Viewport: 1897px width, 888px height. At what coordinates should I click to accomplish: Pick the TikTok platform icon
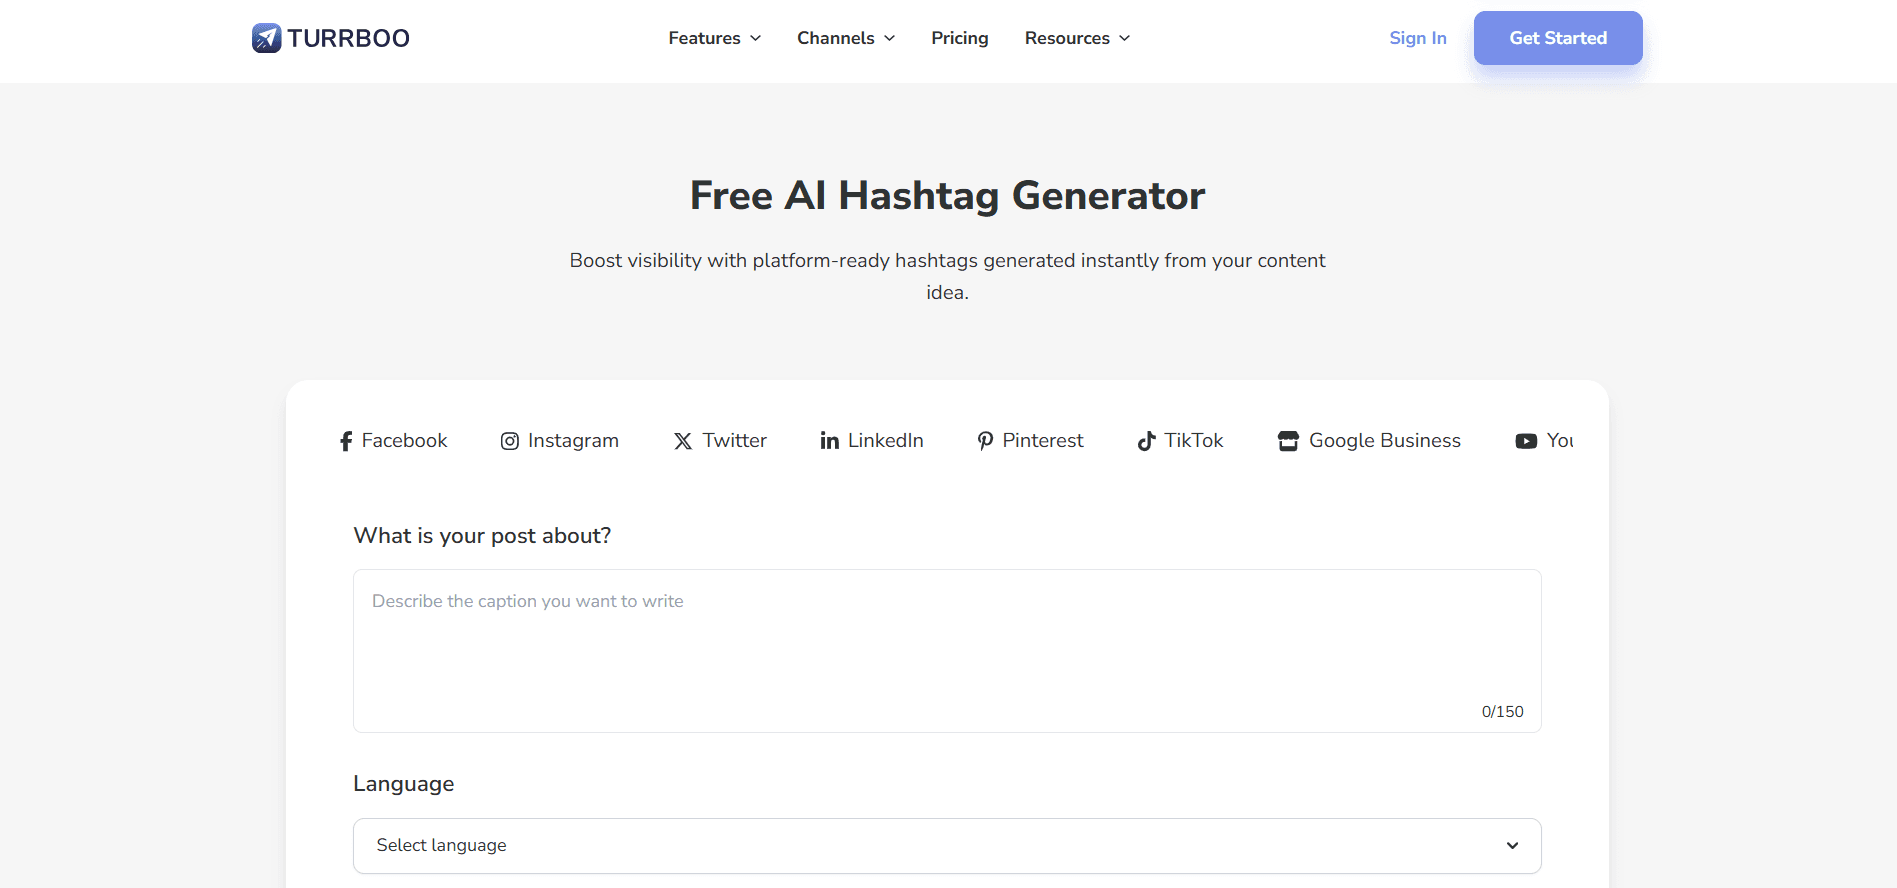[1147, 440]
